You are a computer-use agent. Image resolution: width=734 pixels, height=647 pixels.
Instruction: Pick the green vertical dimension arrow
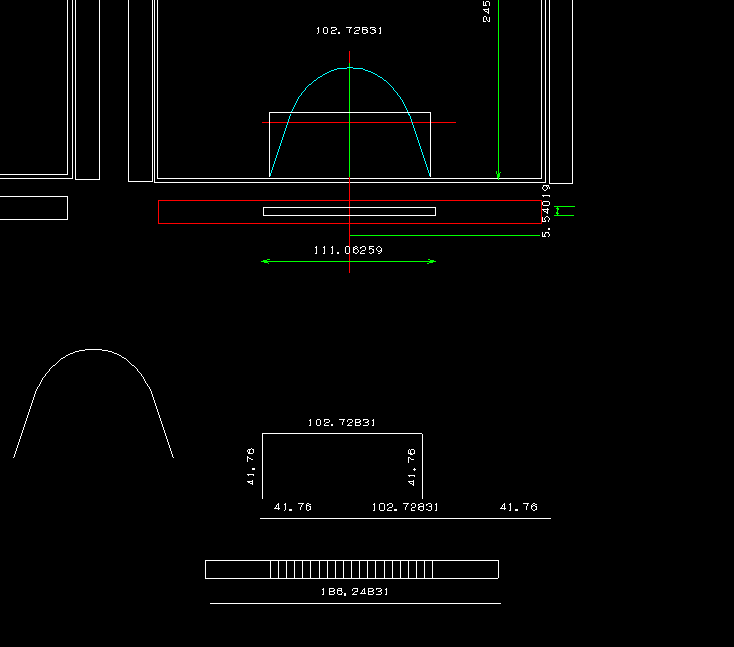[498, 90]
